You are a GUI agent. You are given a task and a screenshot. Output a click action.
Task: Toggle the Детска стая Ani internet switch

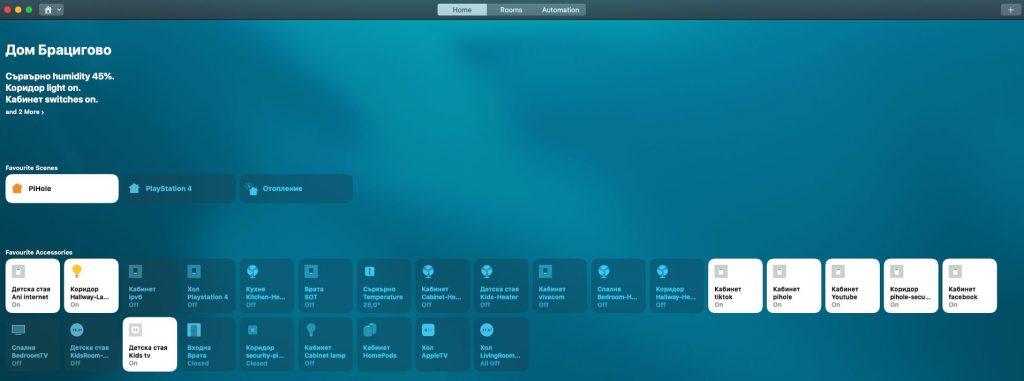[33, 286]
